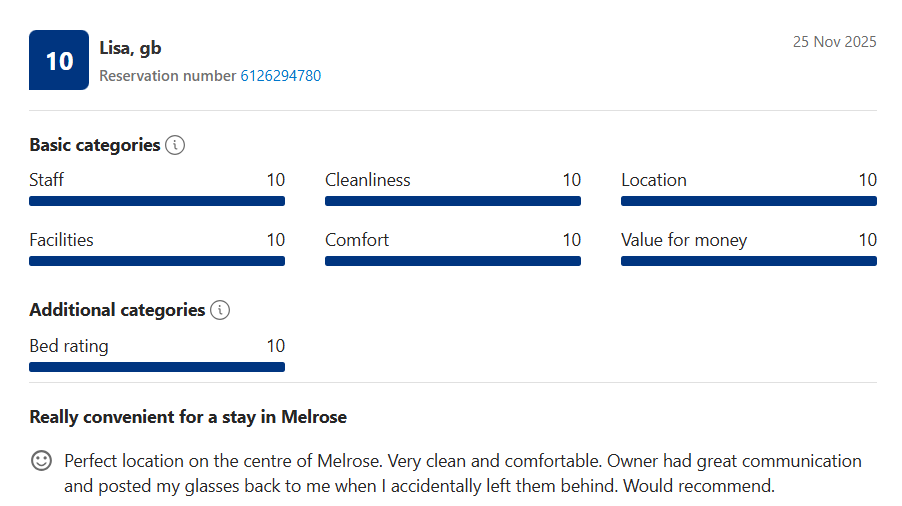The width and height of the screenshot is (902, 506).
Task: Click the Bed rating bar
Action: 157,367
